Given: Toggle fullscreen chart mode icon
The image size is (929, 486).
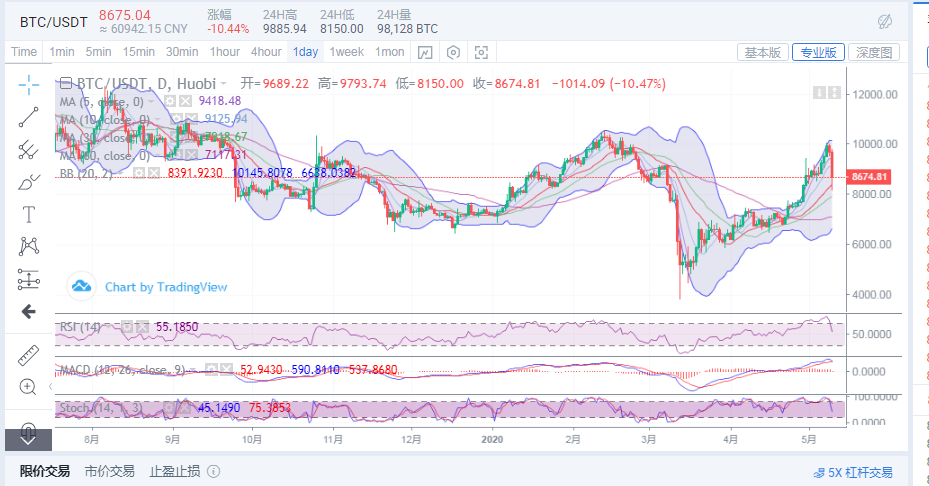Looking at the screenshot, I should (x=481, y=52).
